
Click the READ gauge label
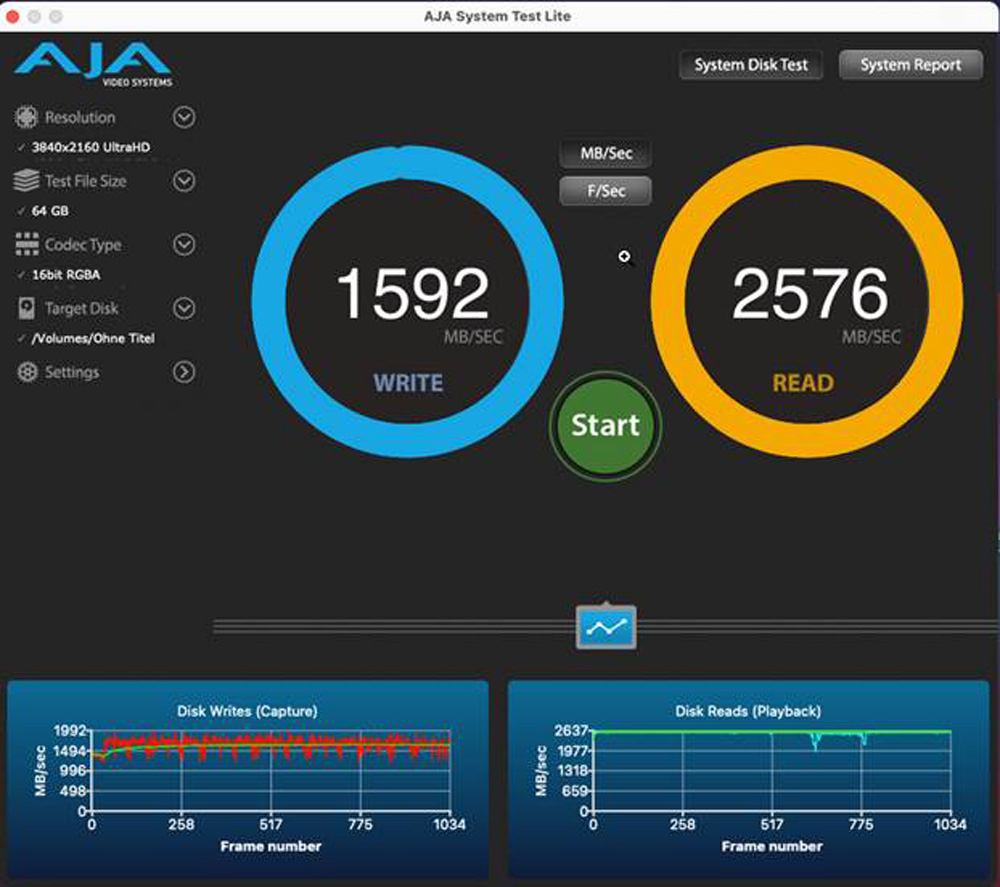tap(803, 383)
